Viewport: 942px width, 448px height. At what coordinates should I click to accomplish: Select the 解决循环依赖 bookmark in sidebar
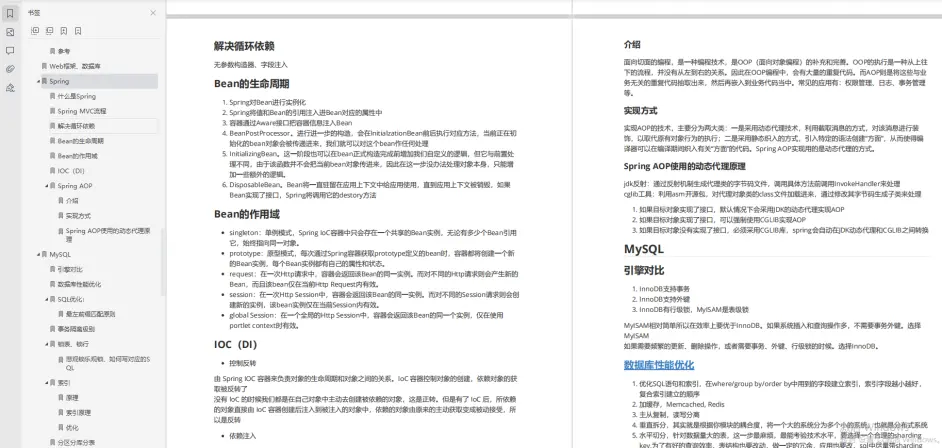pyautogui.click(x=76, y=126)
